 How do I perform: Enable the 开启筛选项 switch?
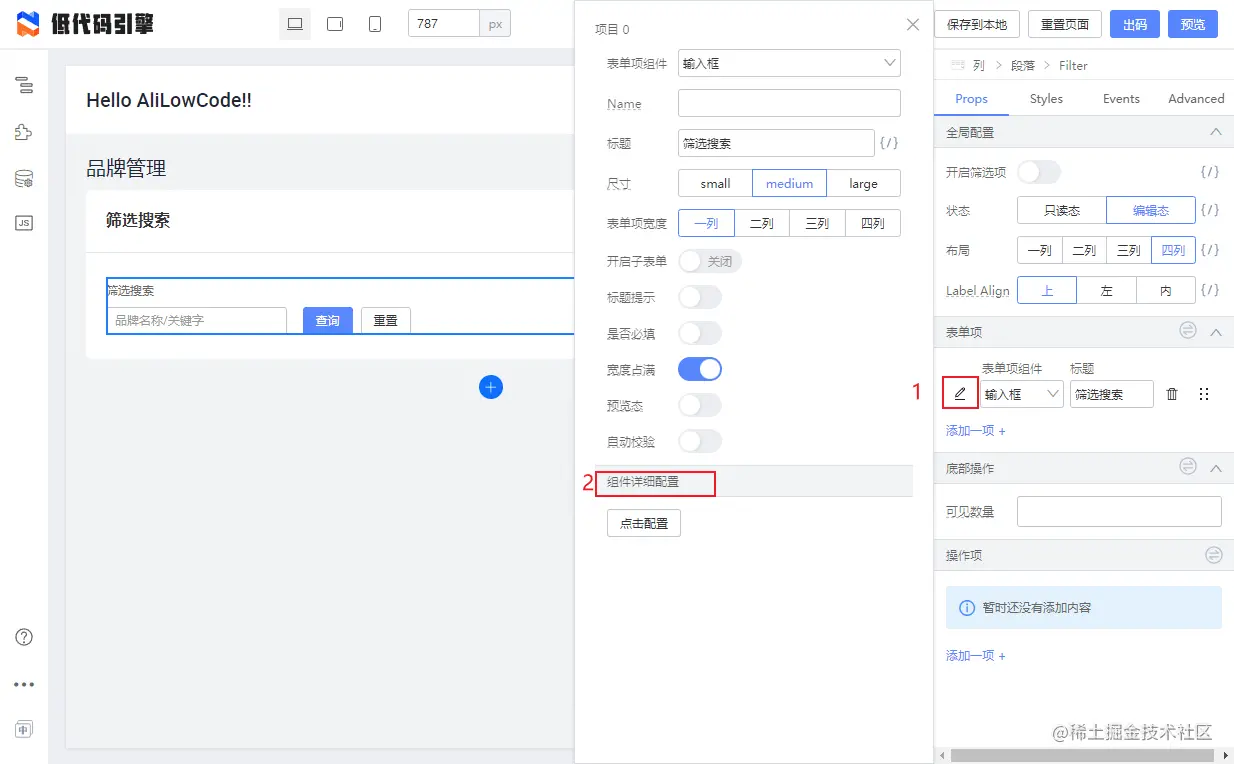1039,172
